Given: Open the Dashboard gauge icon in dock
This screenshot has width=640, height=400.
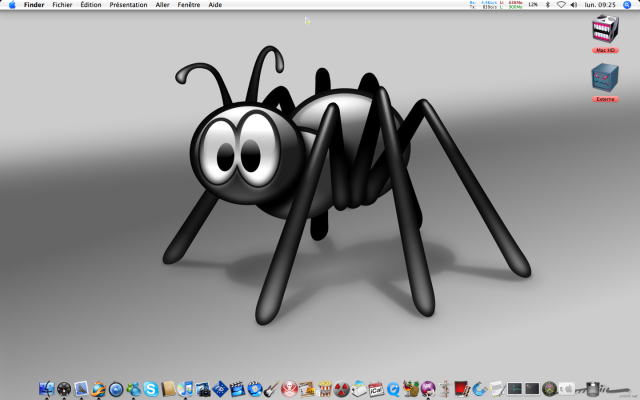Looking at the screenshot, I should [x=65, y=388].
